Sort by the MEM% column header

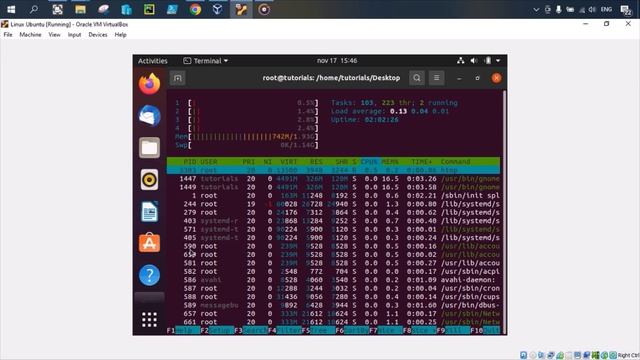pyautogui.click(x=390, y=162)
